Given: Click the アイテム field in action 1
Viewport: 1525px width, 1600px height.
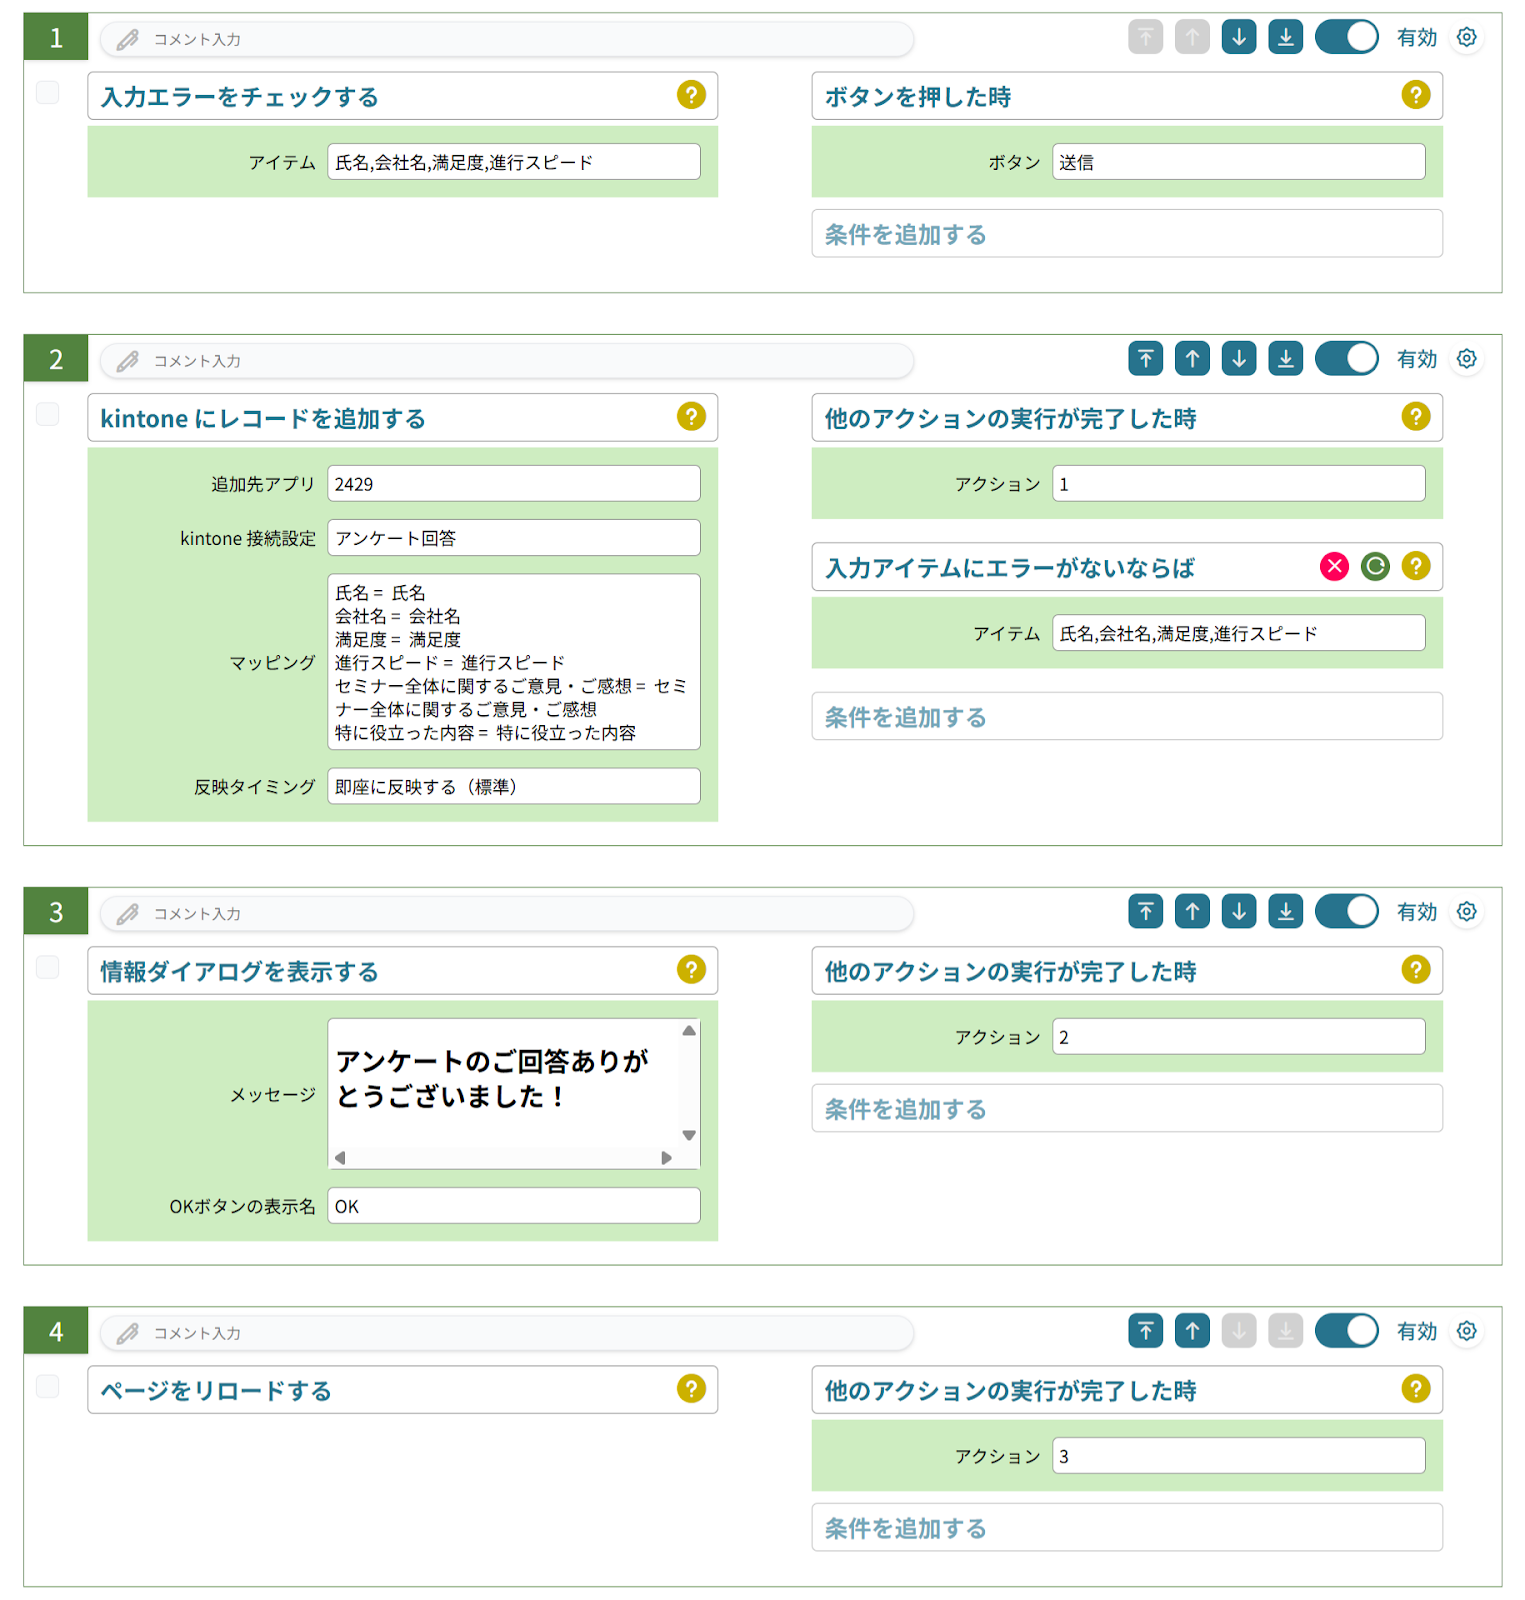Looking at the screenshot, I should [x=514, y=162].
